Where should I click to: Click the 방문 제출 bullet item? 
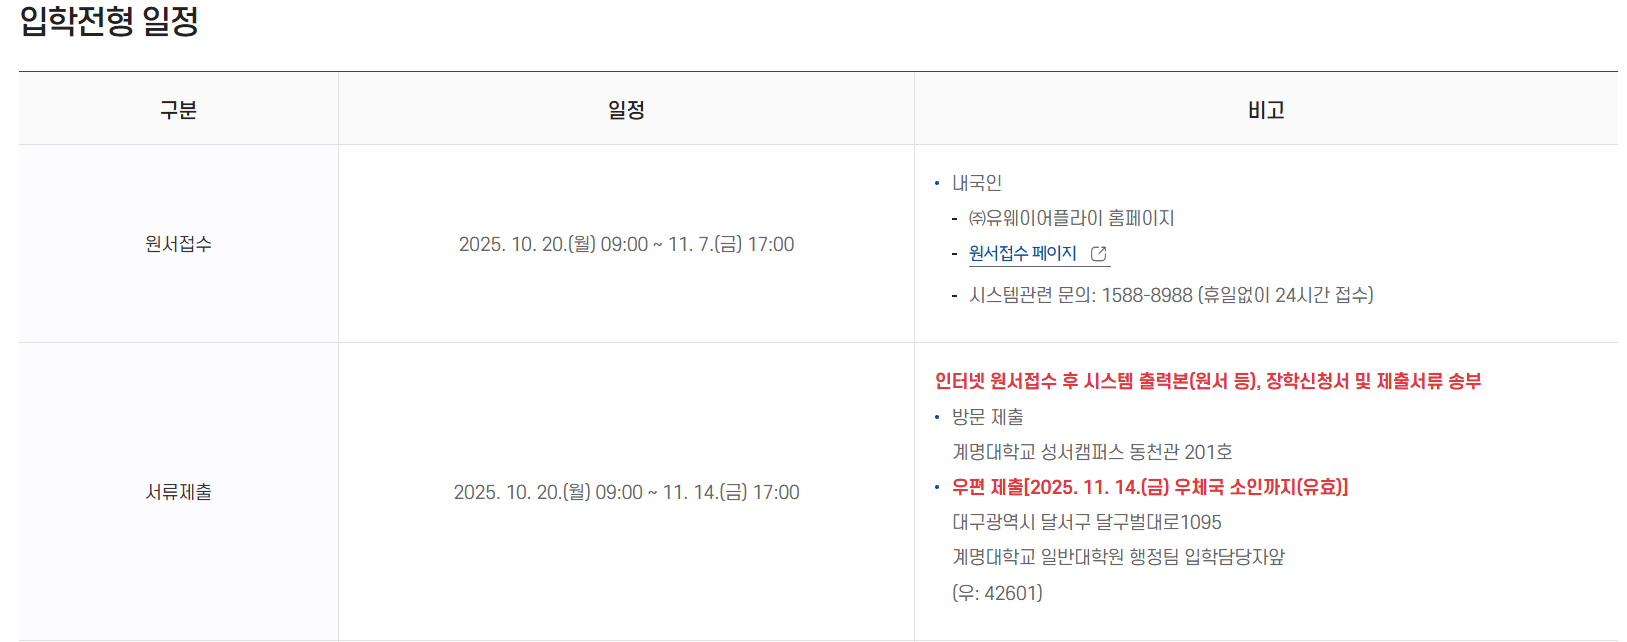click(x=987, y=417)
